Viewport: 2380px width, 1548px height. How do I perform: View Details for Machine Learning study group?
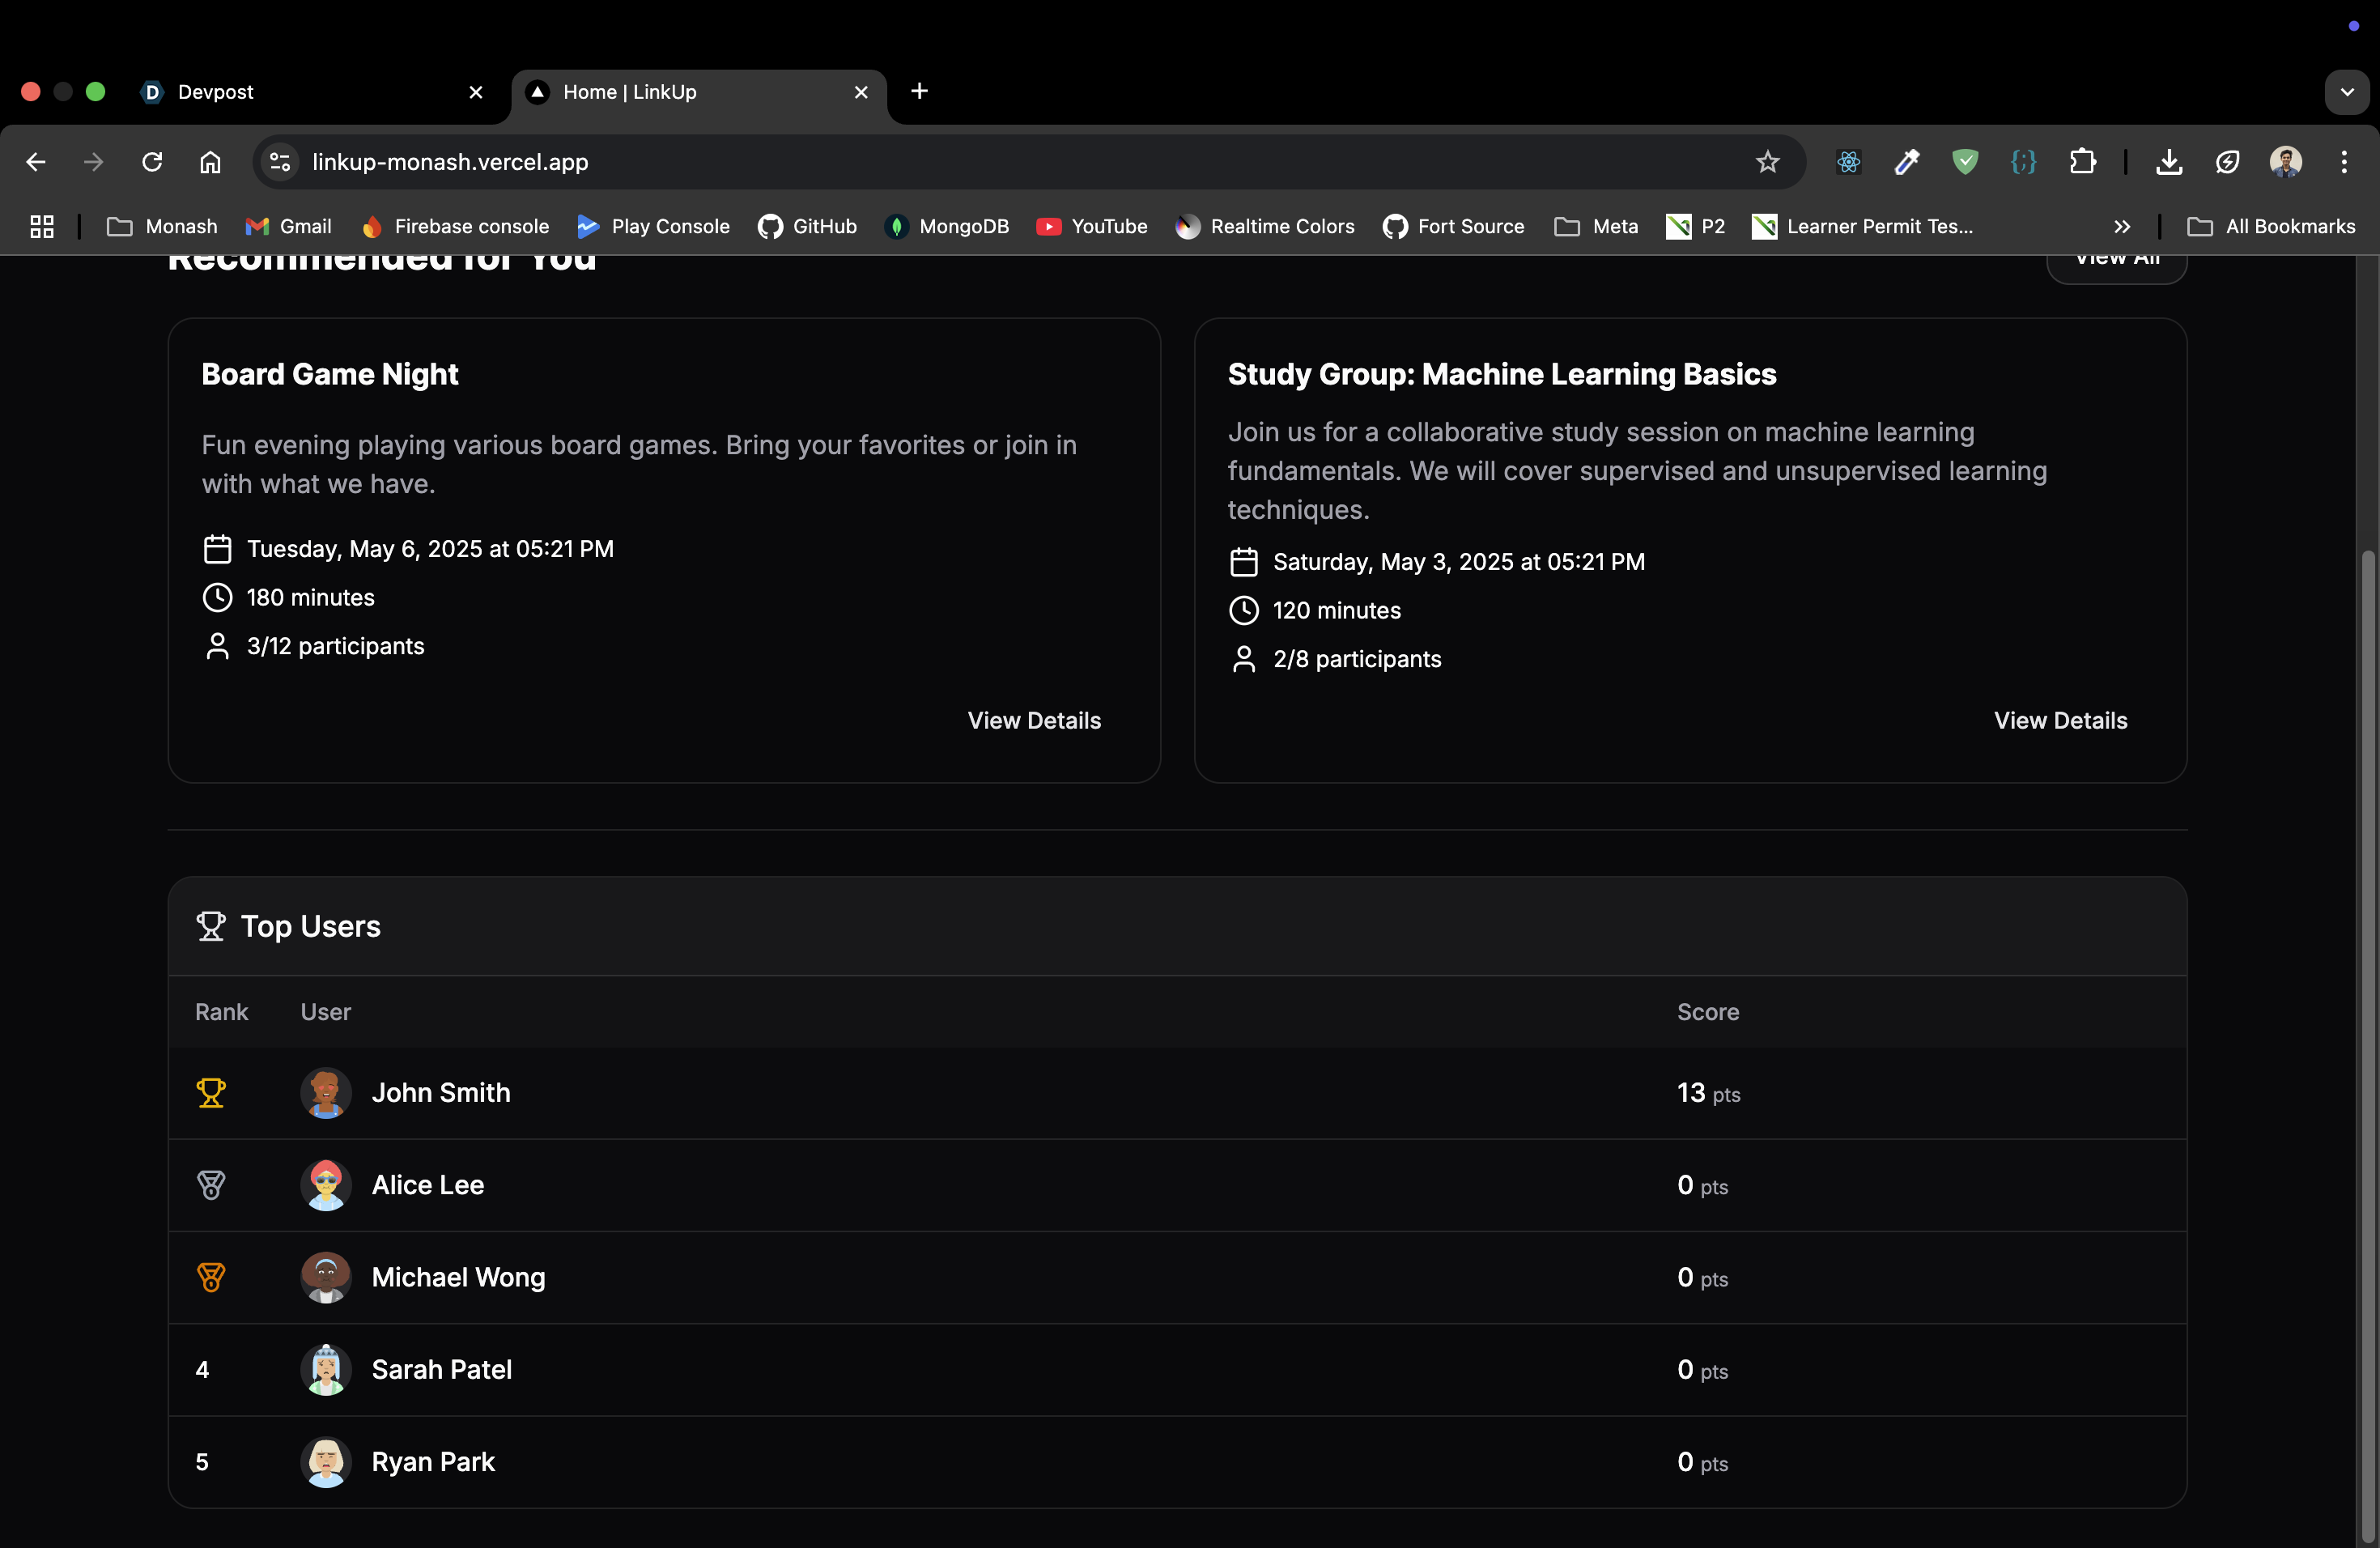pos(2060,720)
